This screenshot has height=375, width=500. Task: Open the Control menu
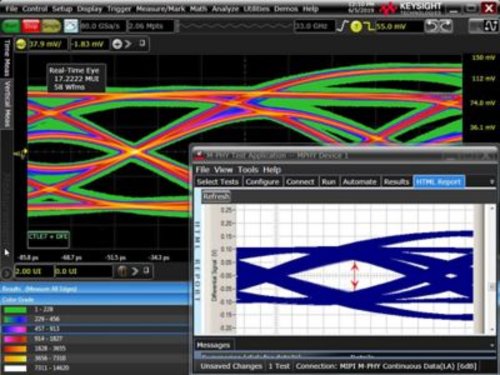click(x=35, y=9)
